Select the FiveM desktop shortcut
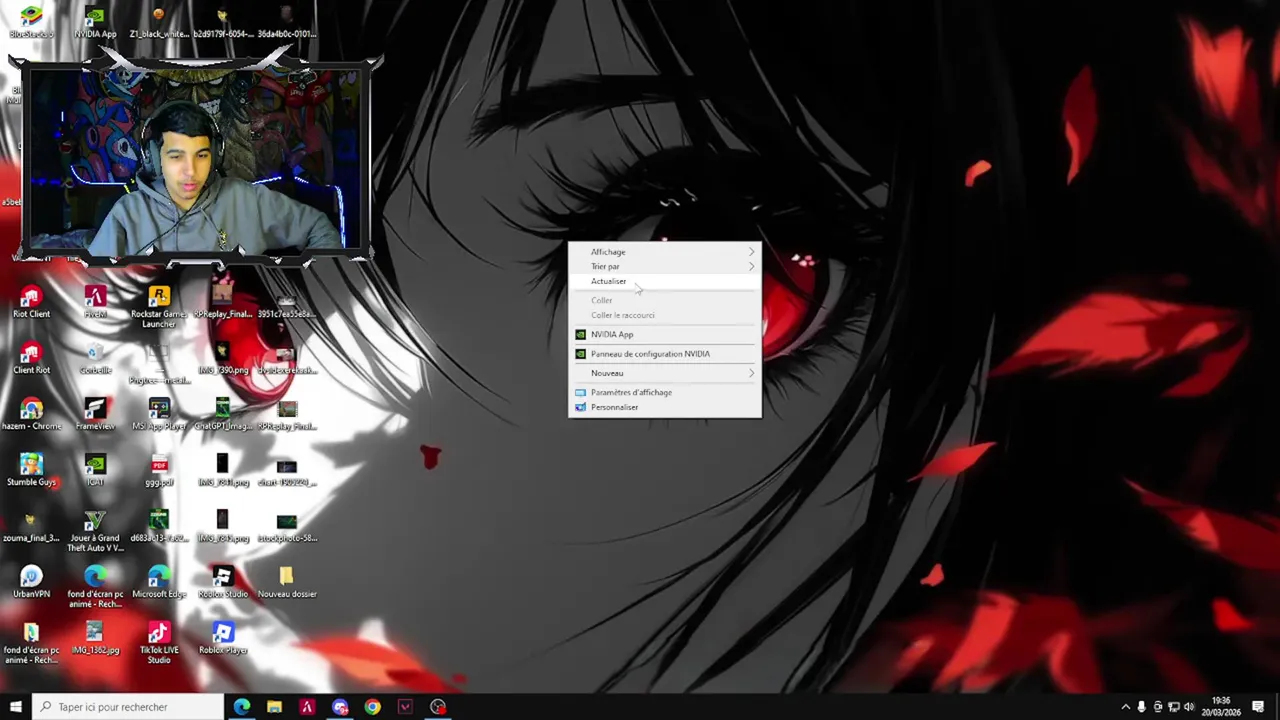Image resolution: width=1280 pixels, height=720 pixels. pyautogui.click(x=95, y=302)
